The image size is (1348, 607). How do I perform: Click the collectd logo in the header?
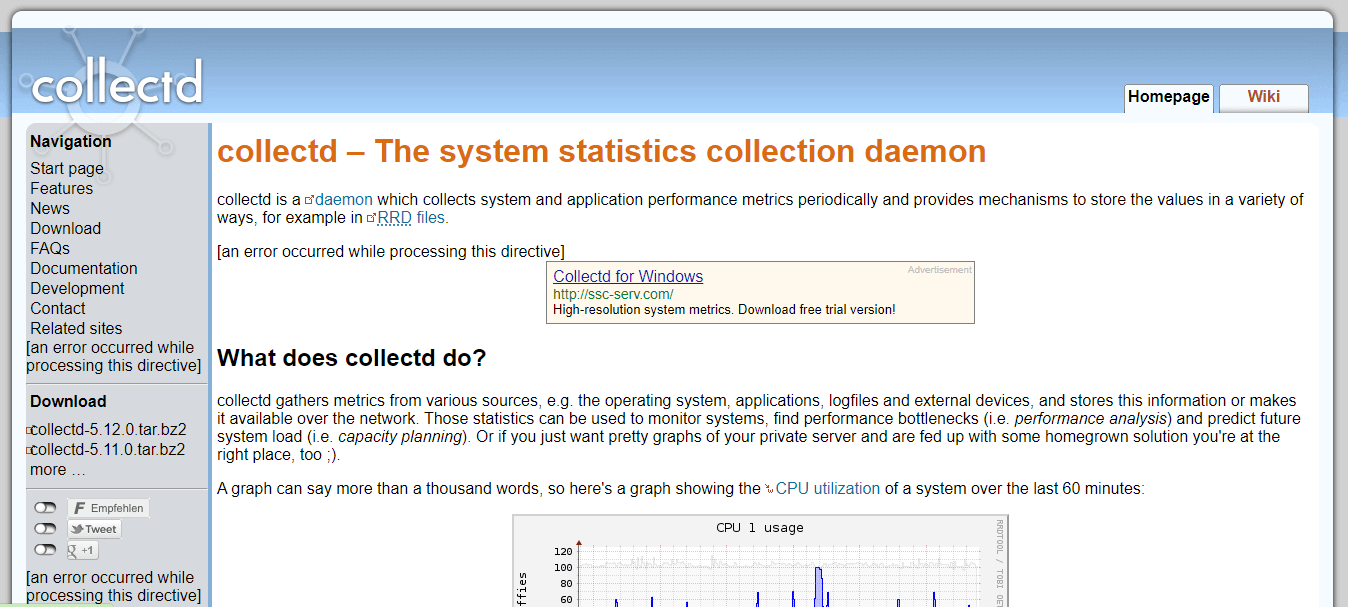click(117, 82)
